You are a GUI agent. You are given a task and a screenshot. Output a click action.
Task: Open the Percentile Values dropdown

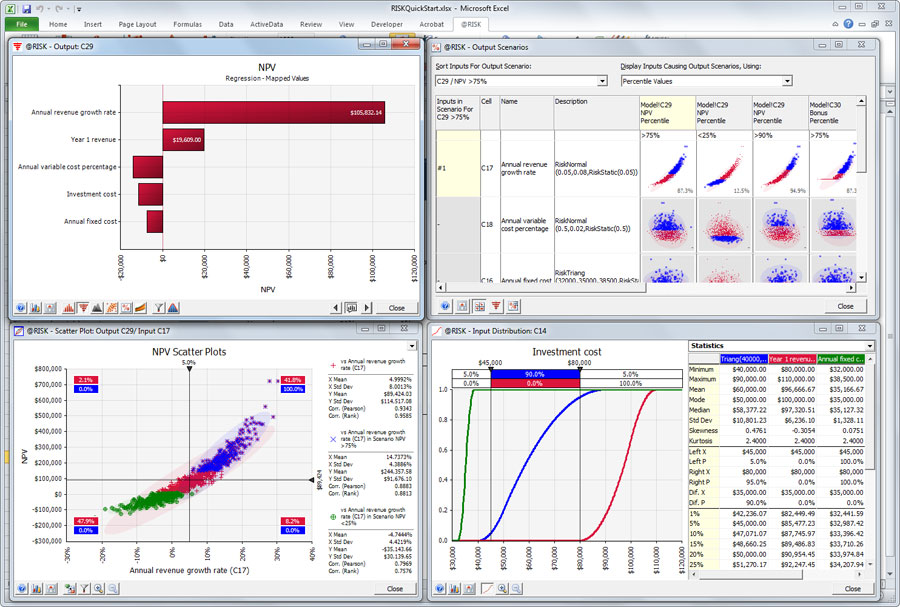pyautogui.click(x=788, y=81)
